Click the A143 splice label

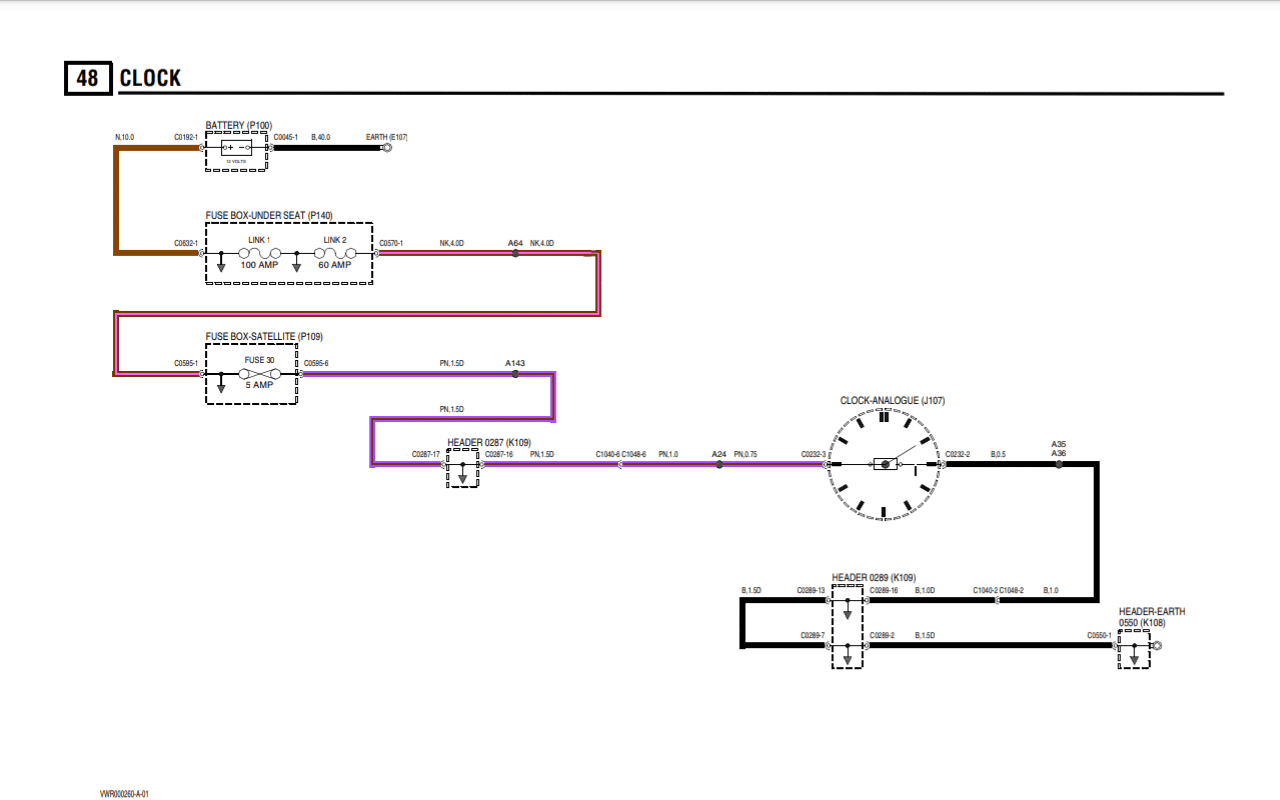[x=515, y=363]
